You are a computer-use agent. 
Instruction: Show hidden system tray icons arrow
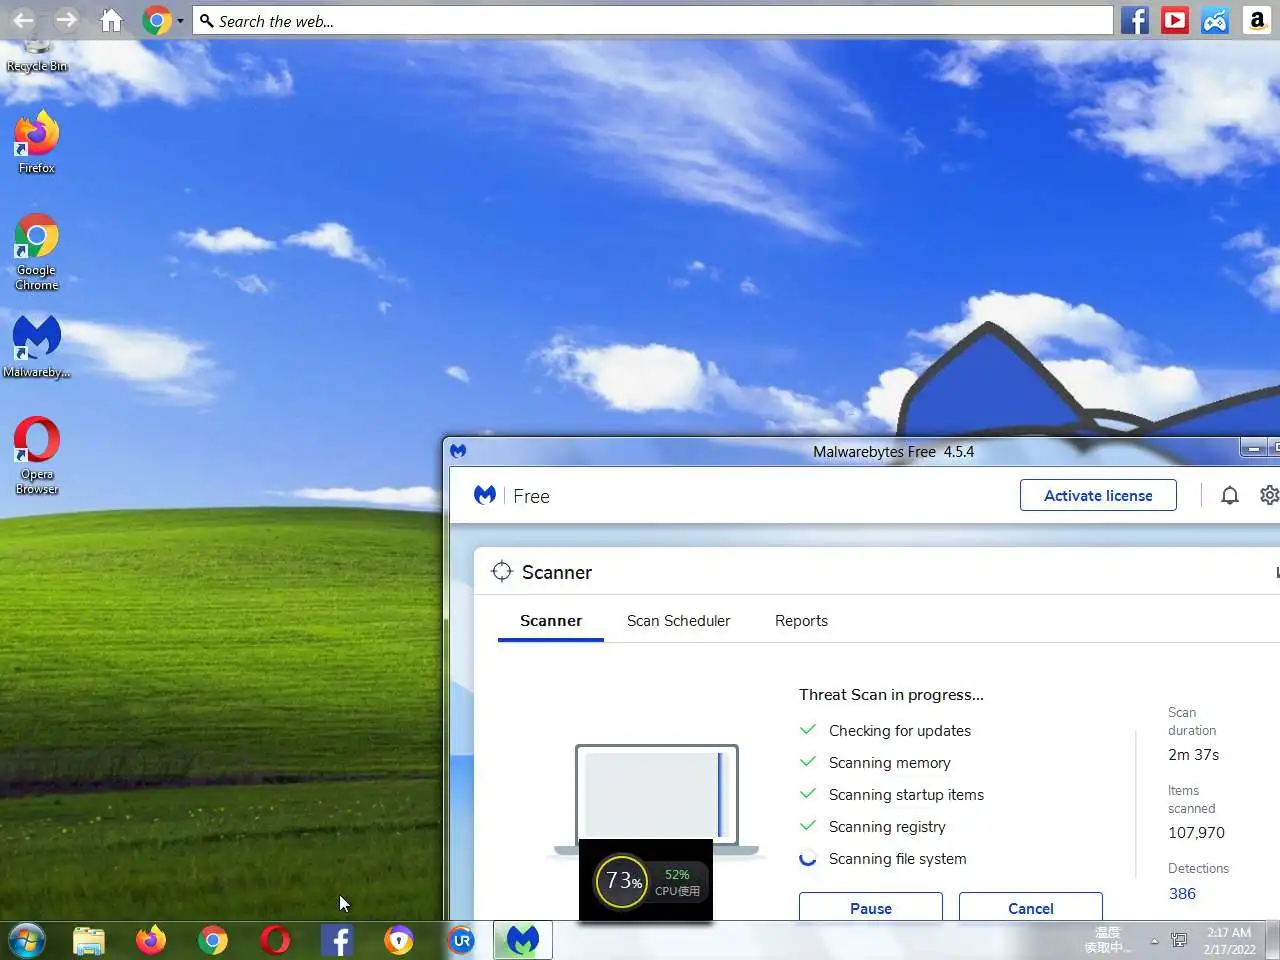tap(1154, 941)
